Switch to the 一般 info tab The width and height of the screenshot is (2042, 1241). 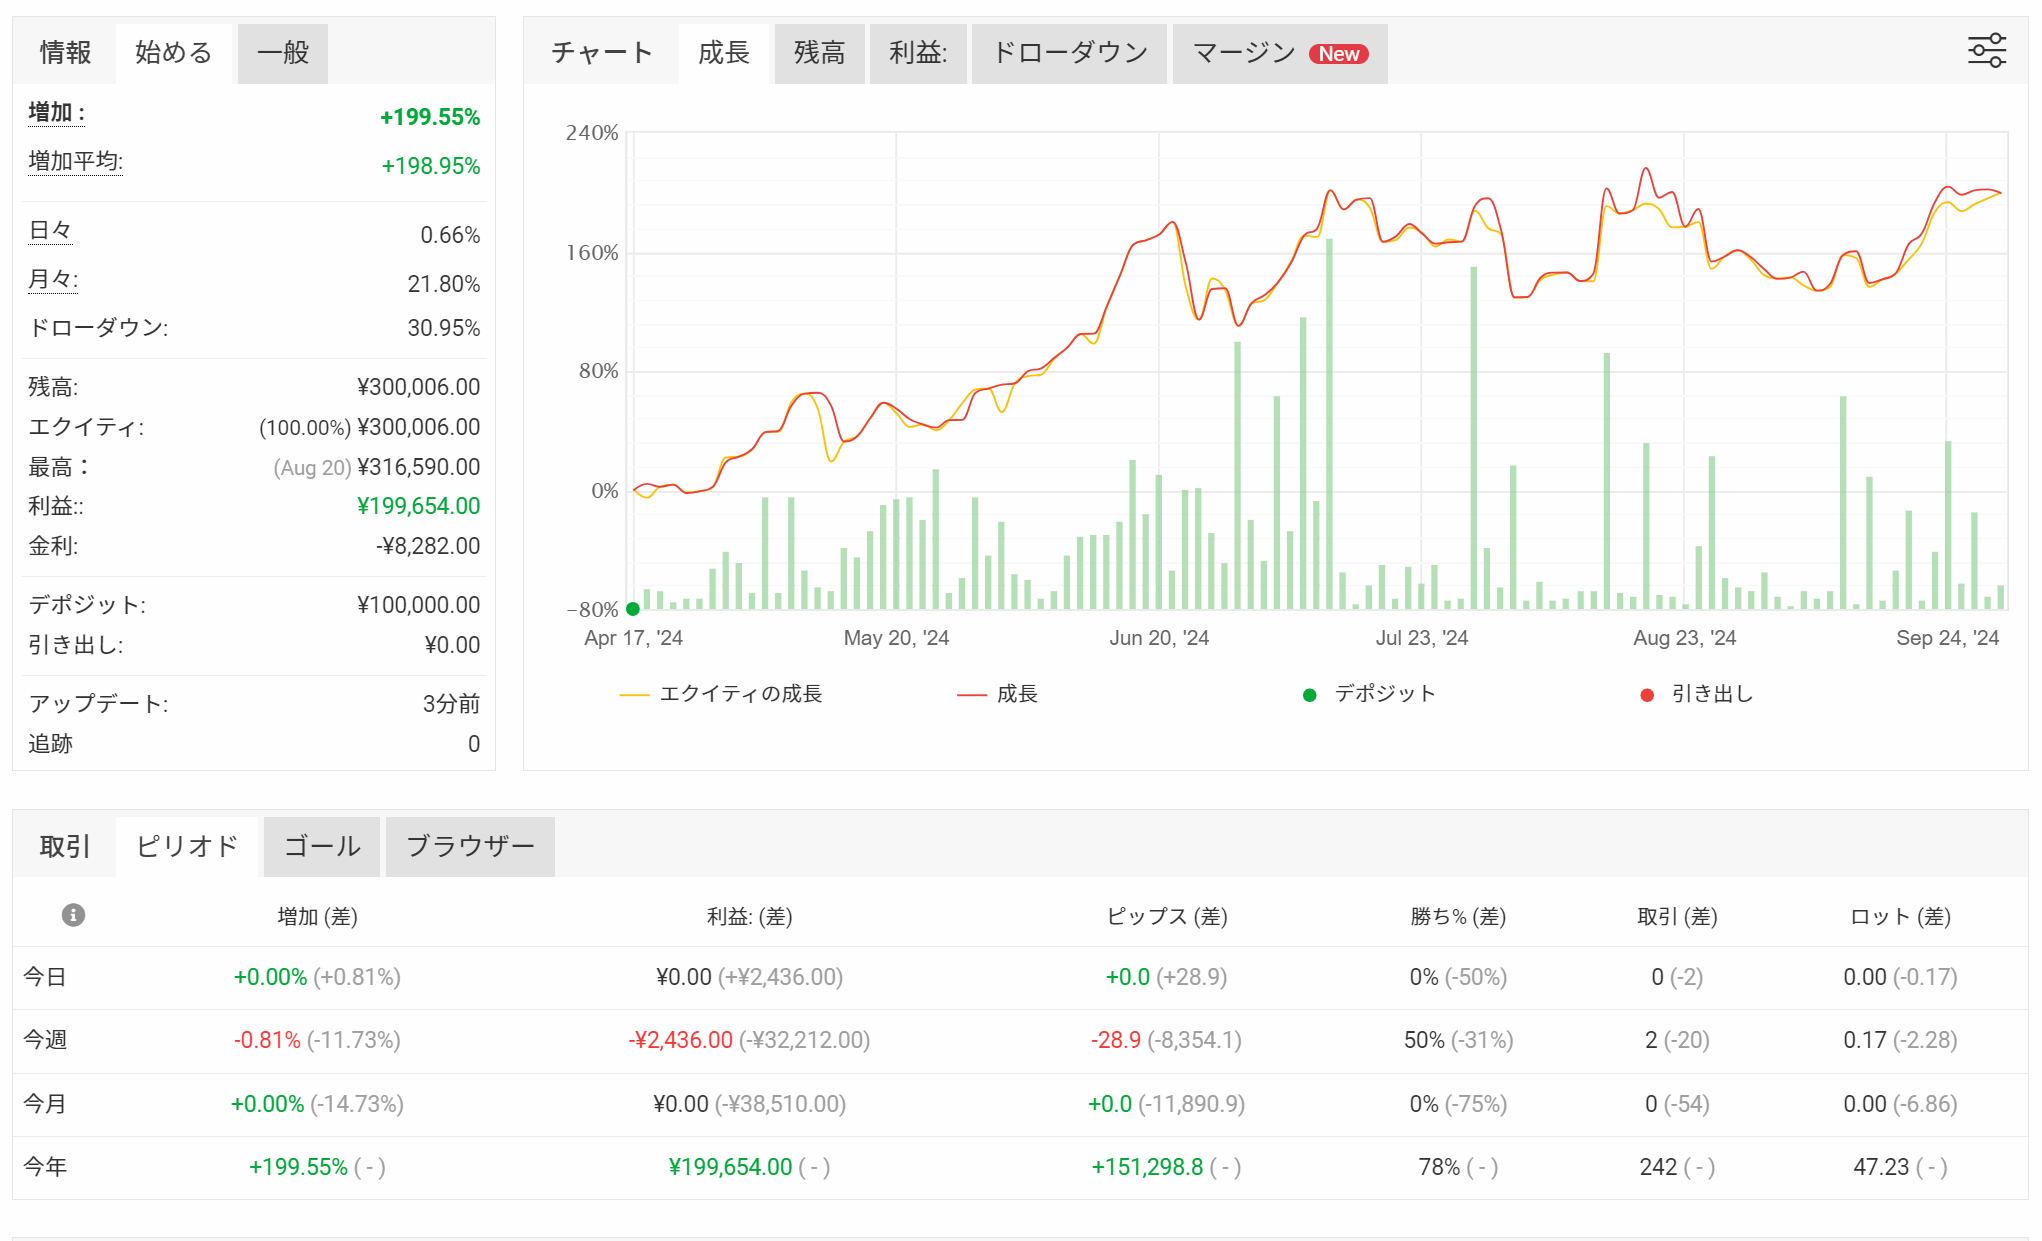tap(283, 53)
